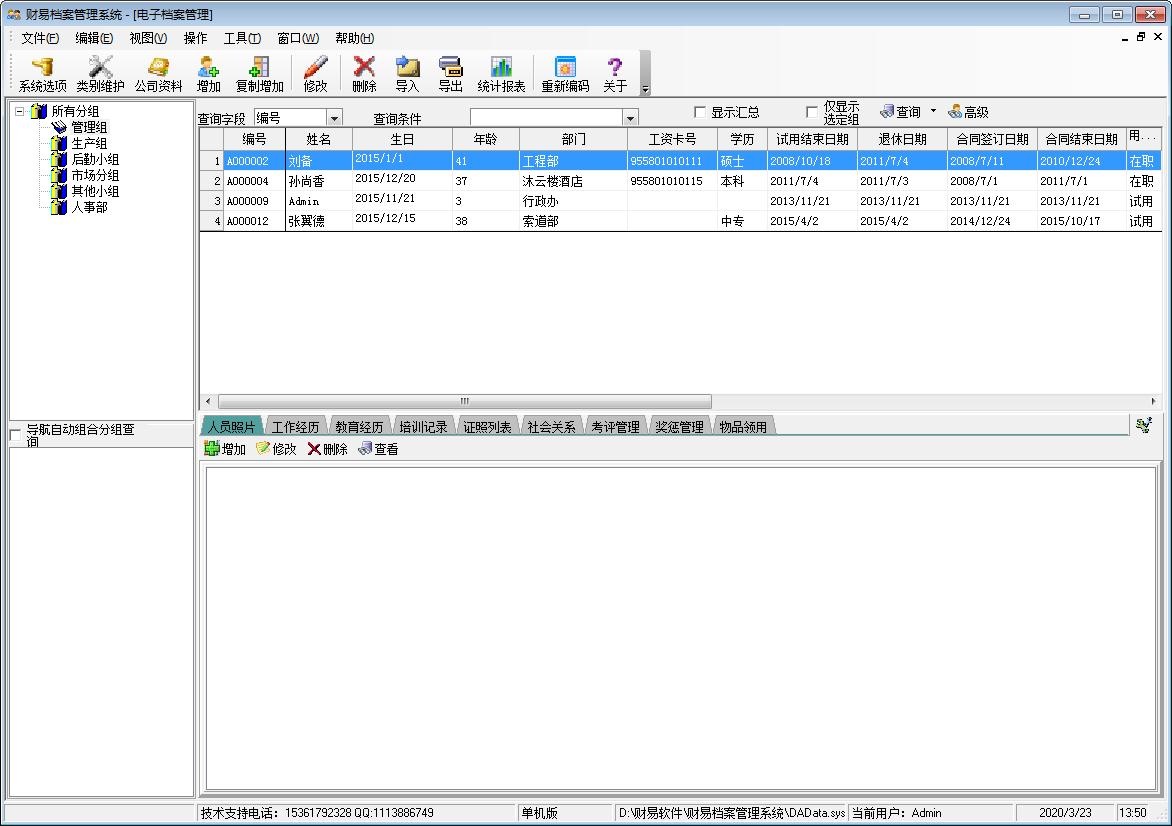
Task: Click 删除 in the photo panel toolbar
Action: coord(327,449)
